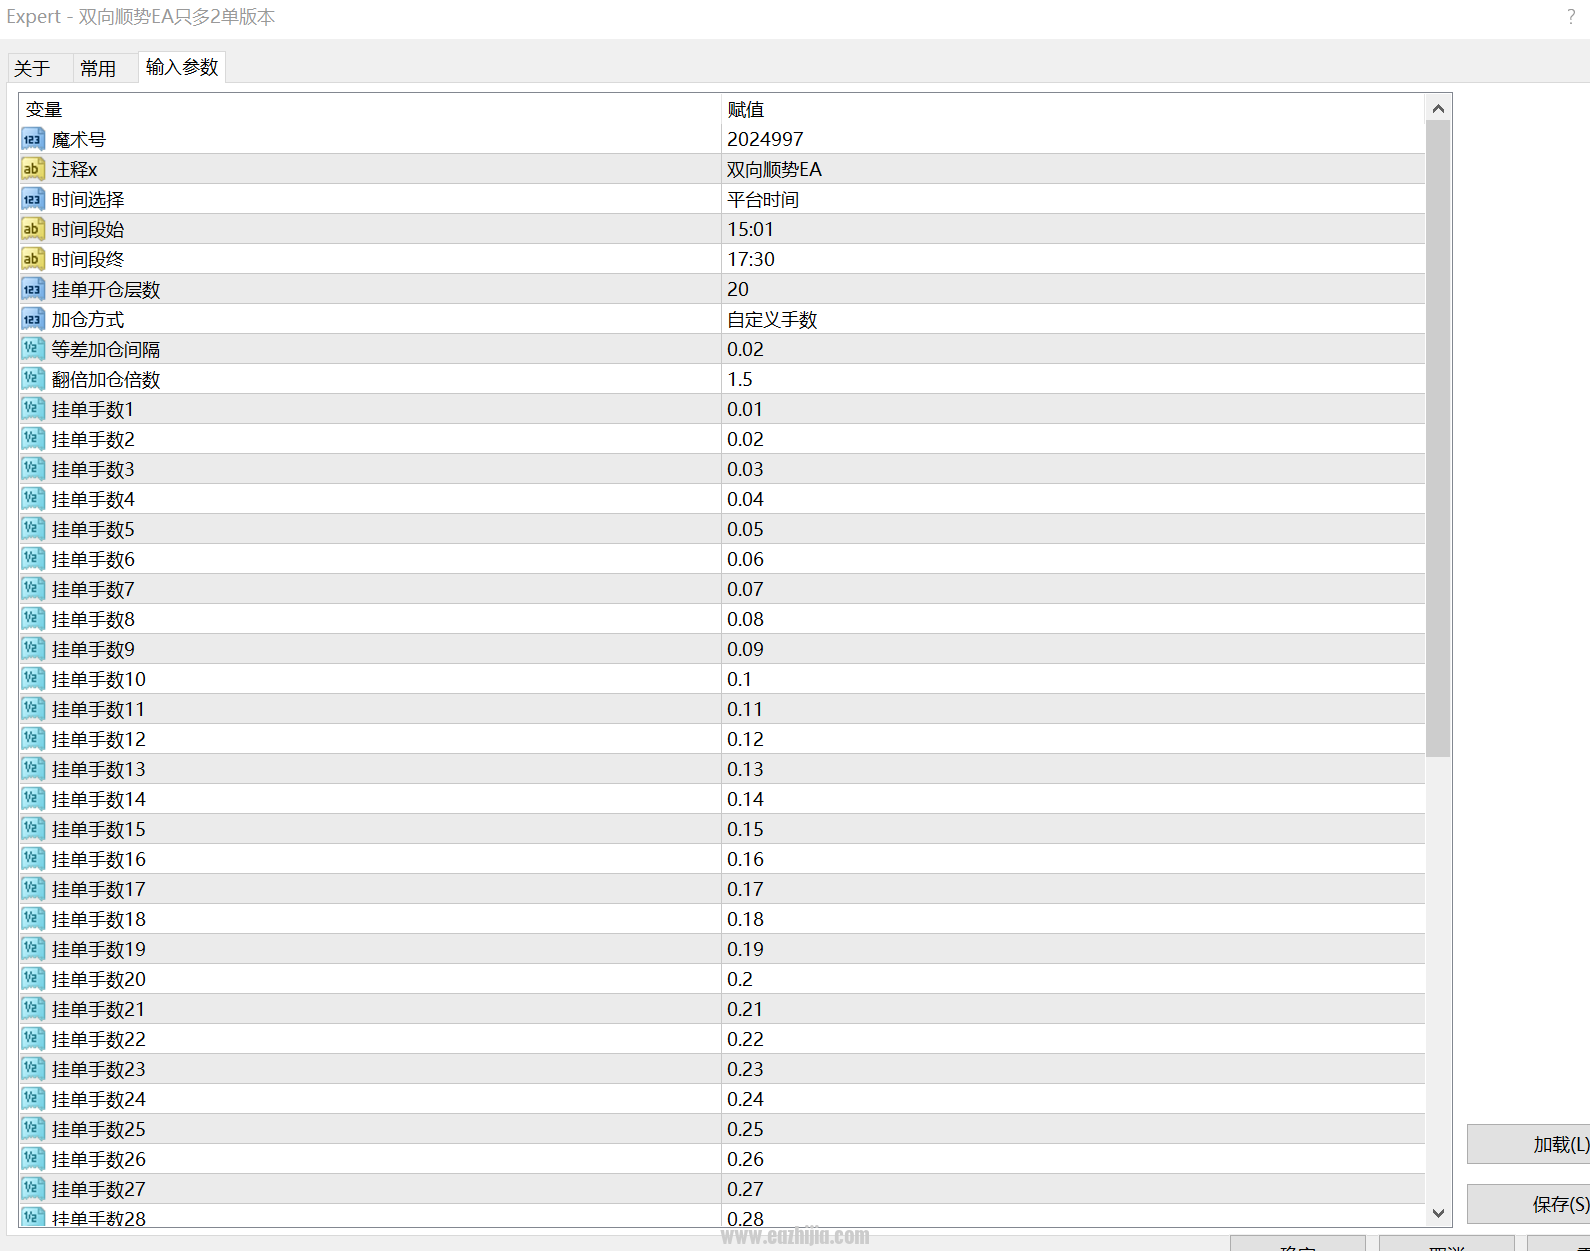Click the integer icon beside 魔术号

(33, 139)
